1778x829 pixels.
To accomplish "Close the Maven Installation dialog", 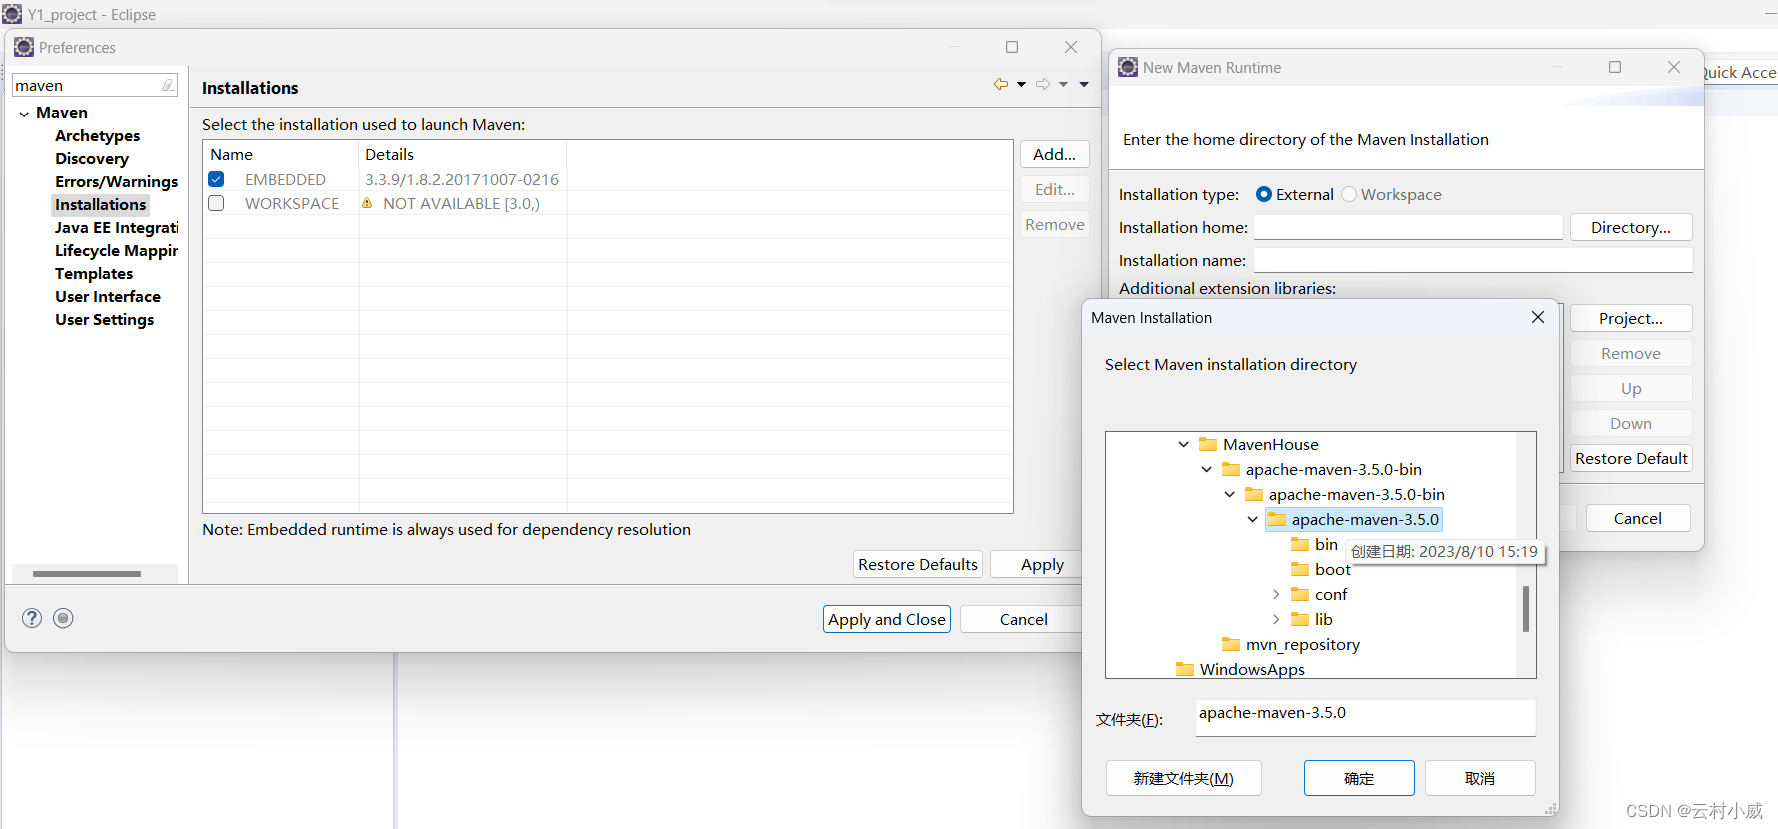I will [x=1538, y=317].
